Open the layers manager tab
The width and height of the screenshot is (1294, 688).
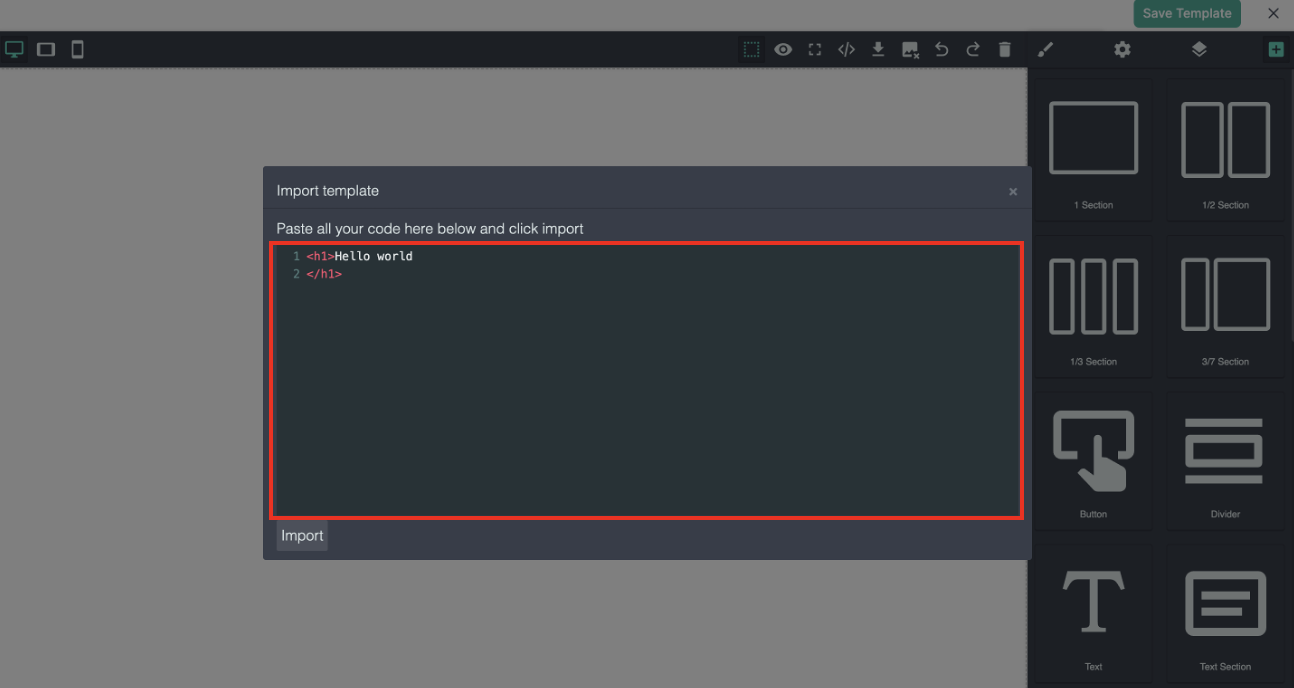[1199, 49]
